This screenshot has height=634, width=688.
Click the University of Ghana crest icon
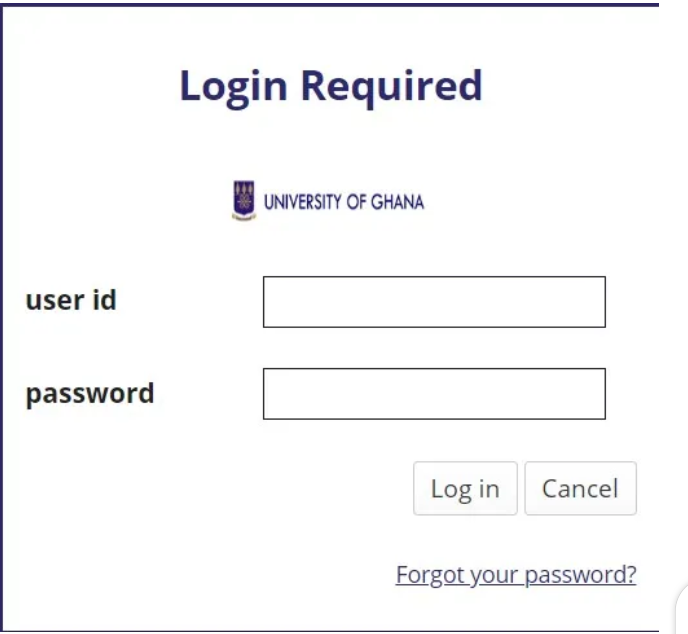point(244,201)
